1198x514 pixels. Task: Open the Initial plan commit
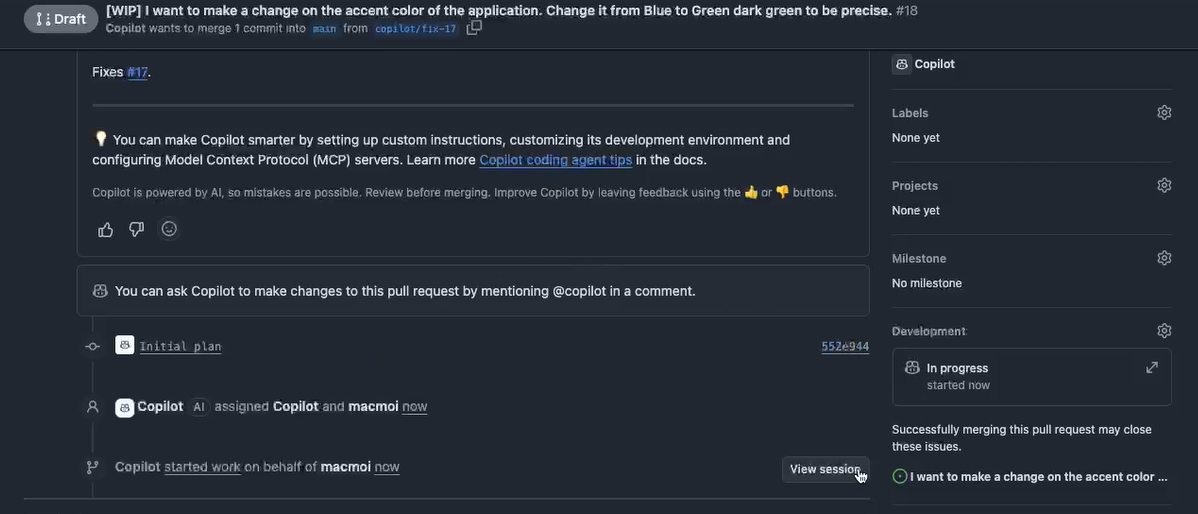point(180,347)
